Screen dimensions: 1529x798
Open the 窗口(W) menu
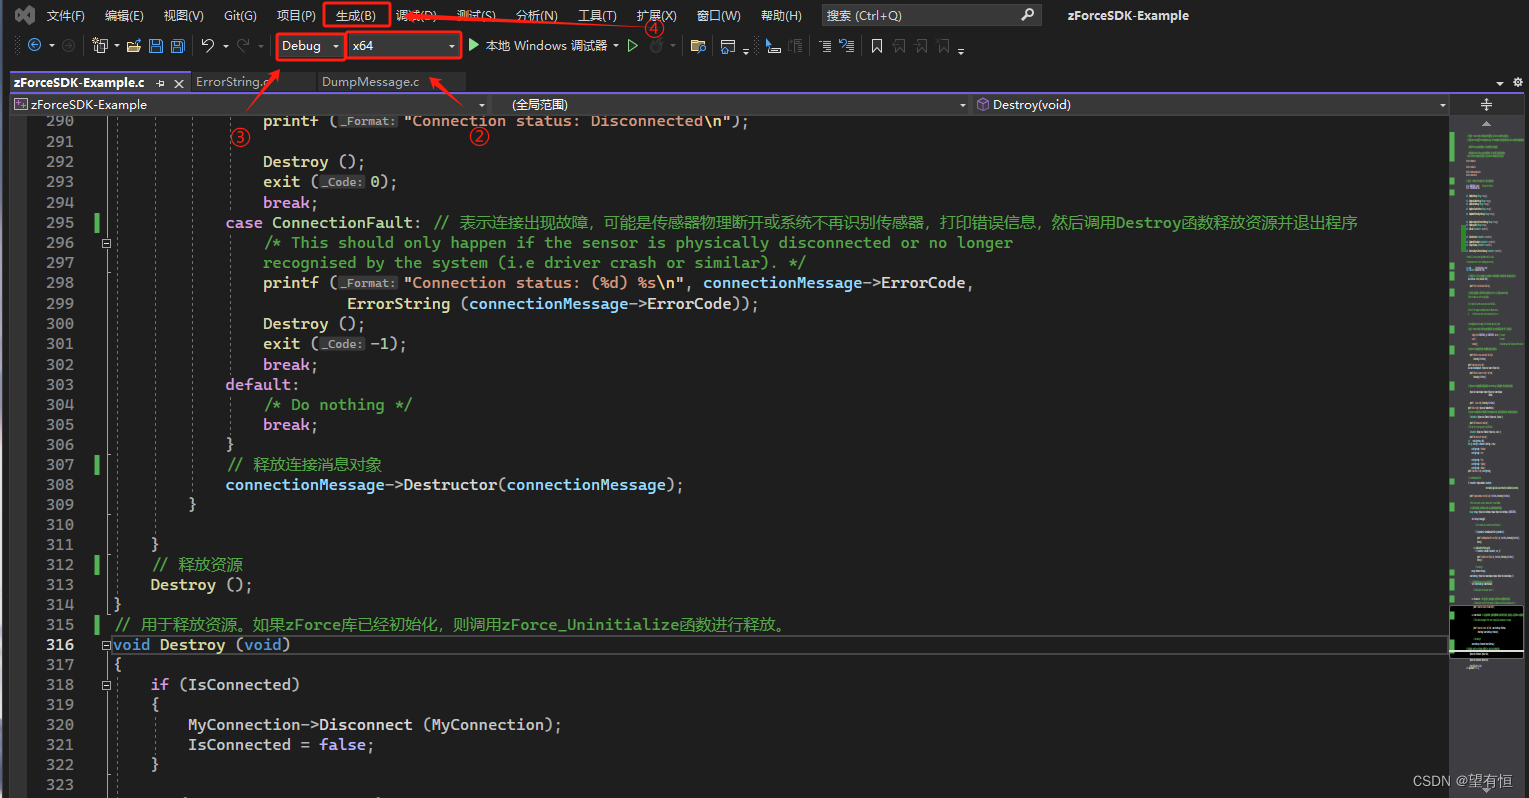coord(719,15)
